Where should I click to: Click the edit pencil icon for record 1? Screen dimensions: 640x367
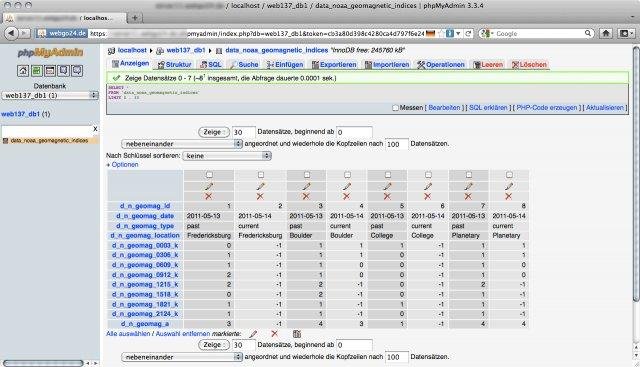tap(209, 187)
